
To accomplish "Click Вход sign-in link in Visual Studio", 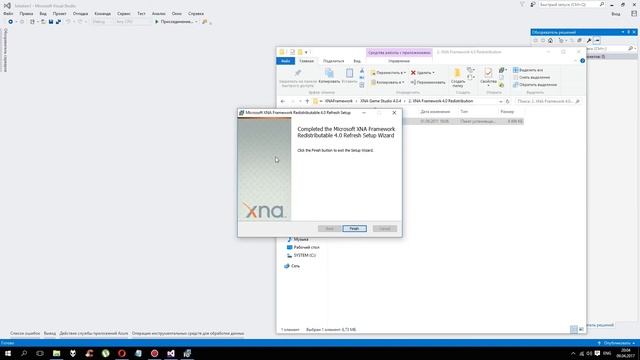I will point(616,14).
